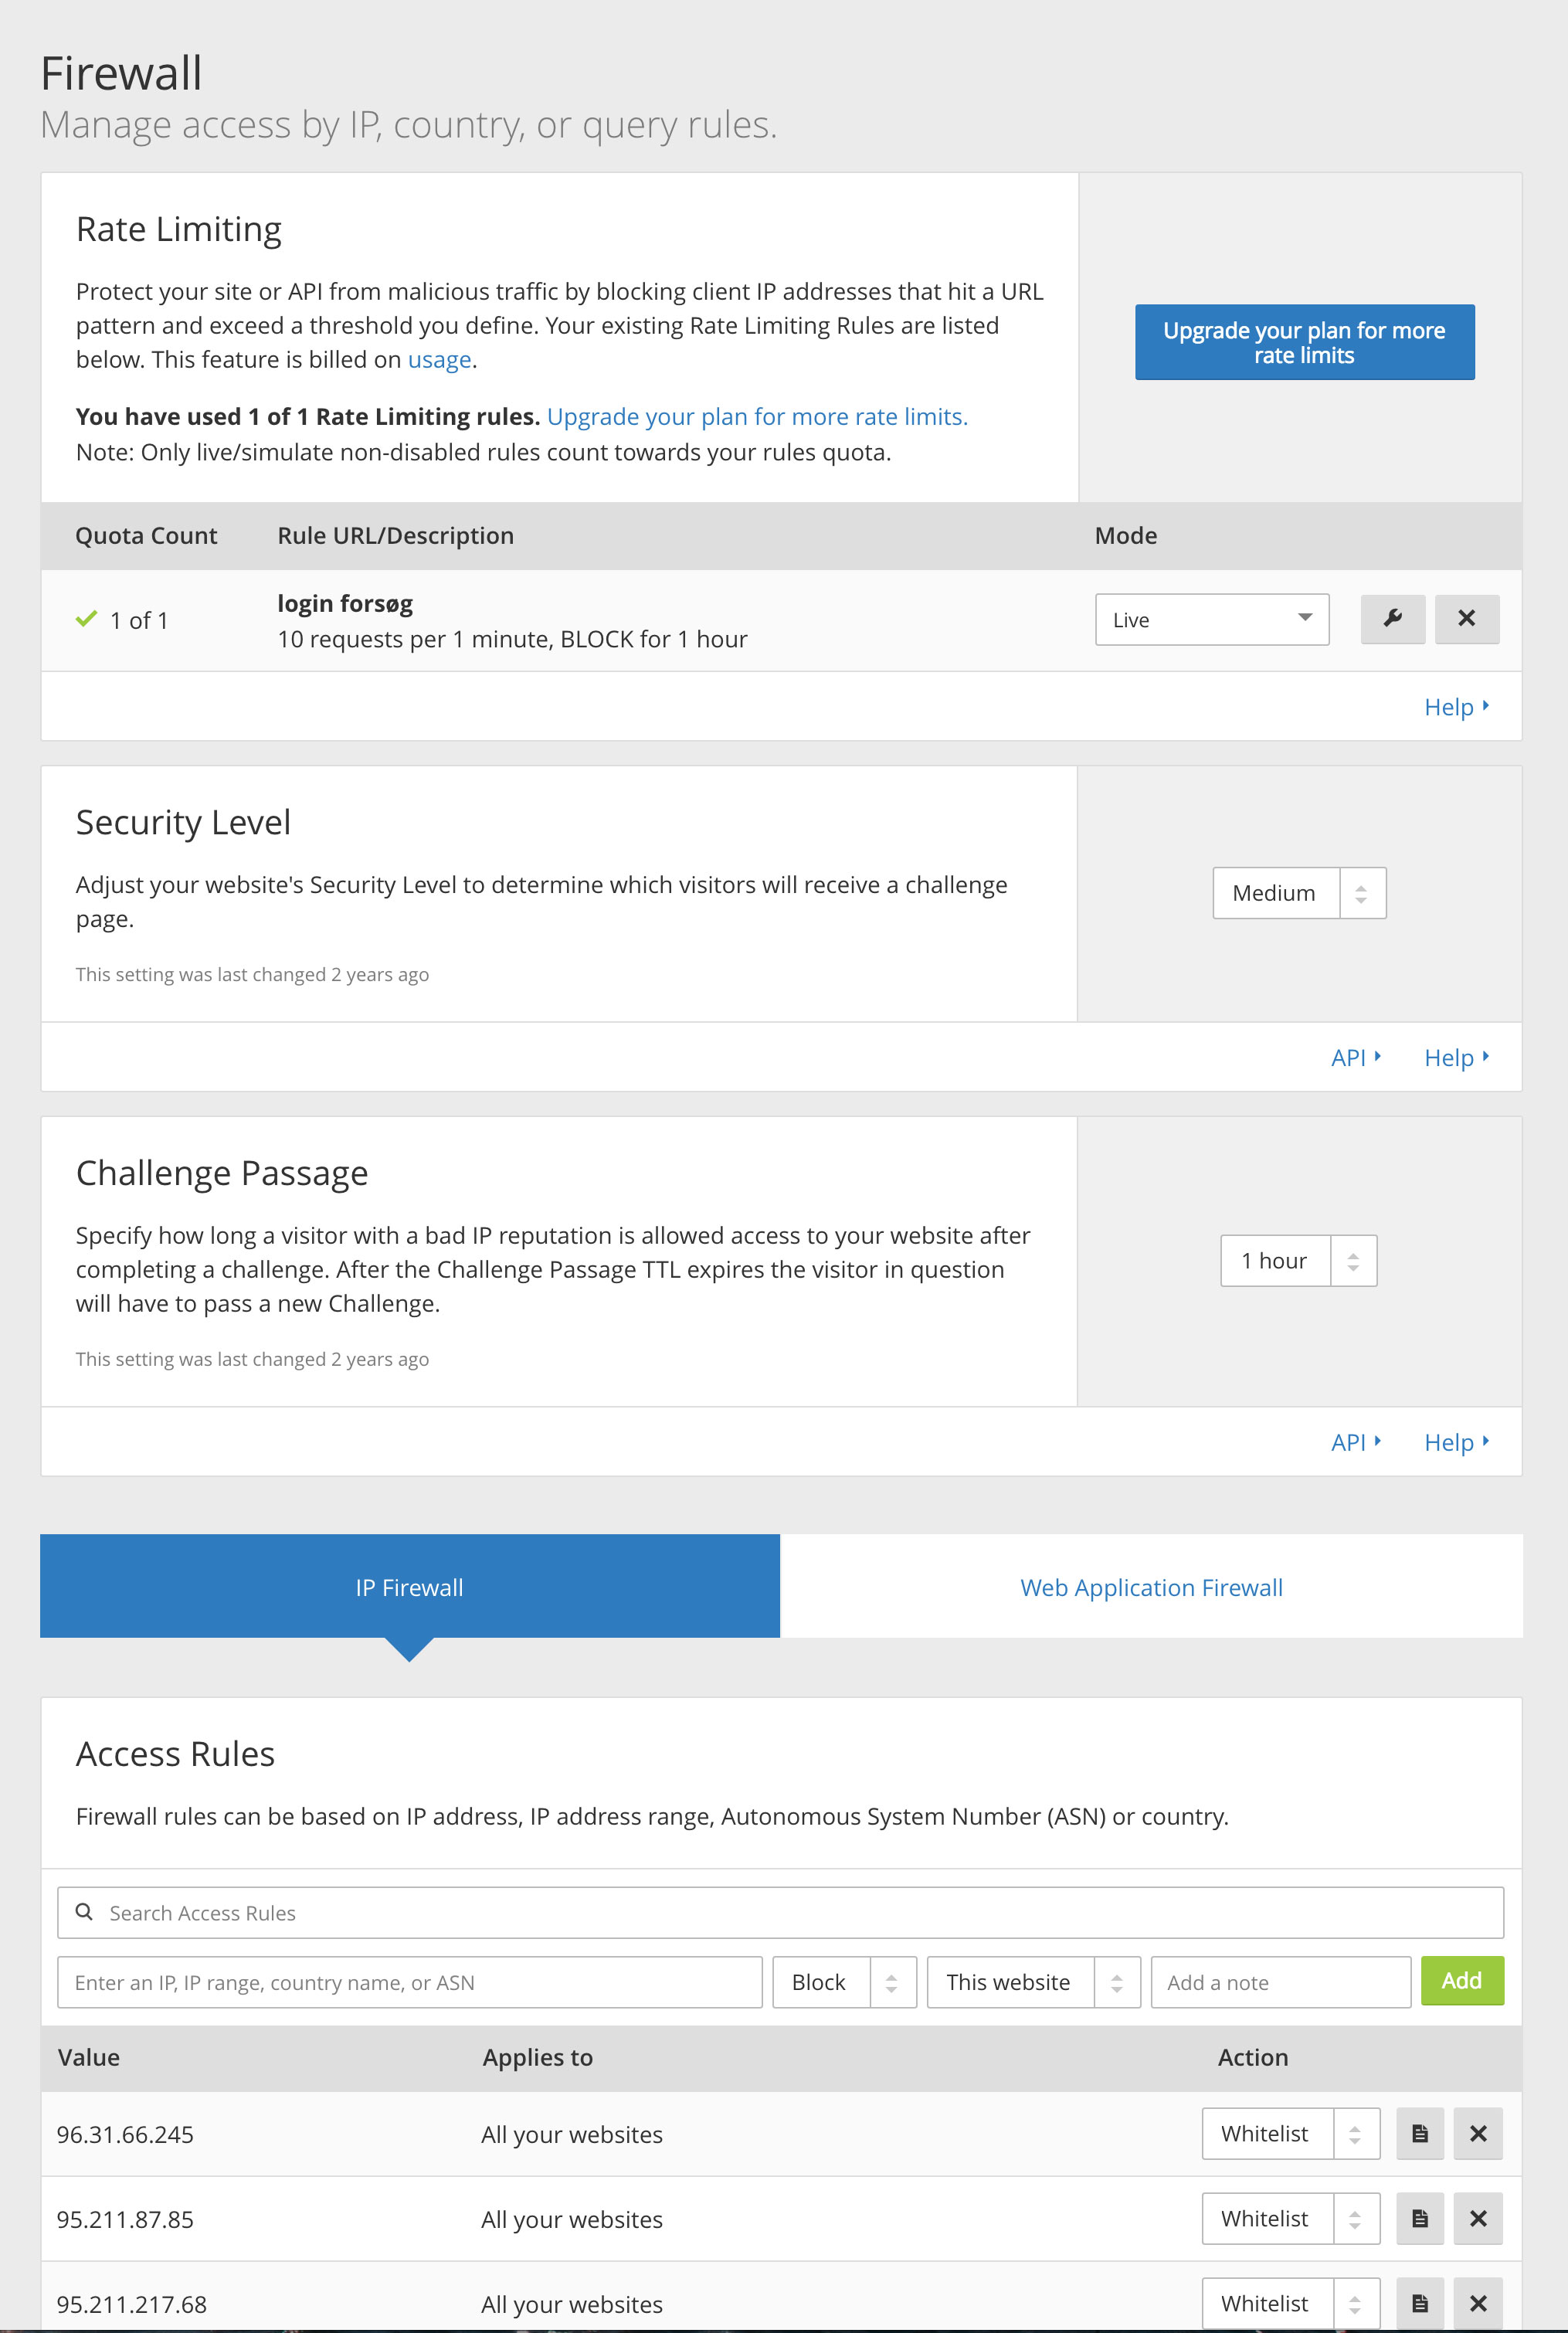Open the Security Level Medium dropdown
Viewport: 1568px width, 2333px height.
(x=1299, y=893)
